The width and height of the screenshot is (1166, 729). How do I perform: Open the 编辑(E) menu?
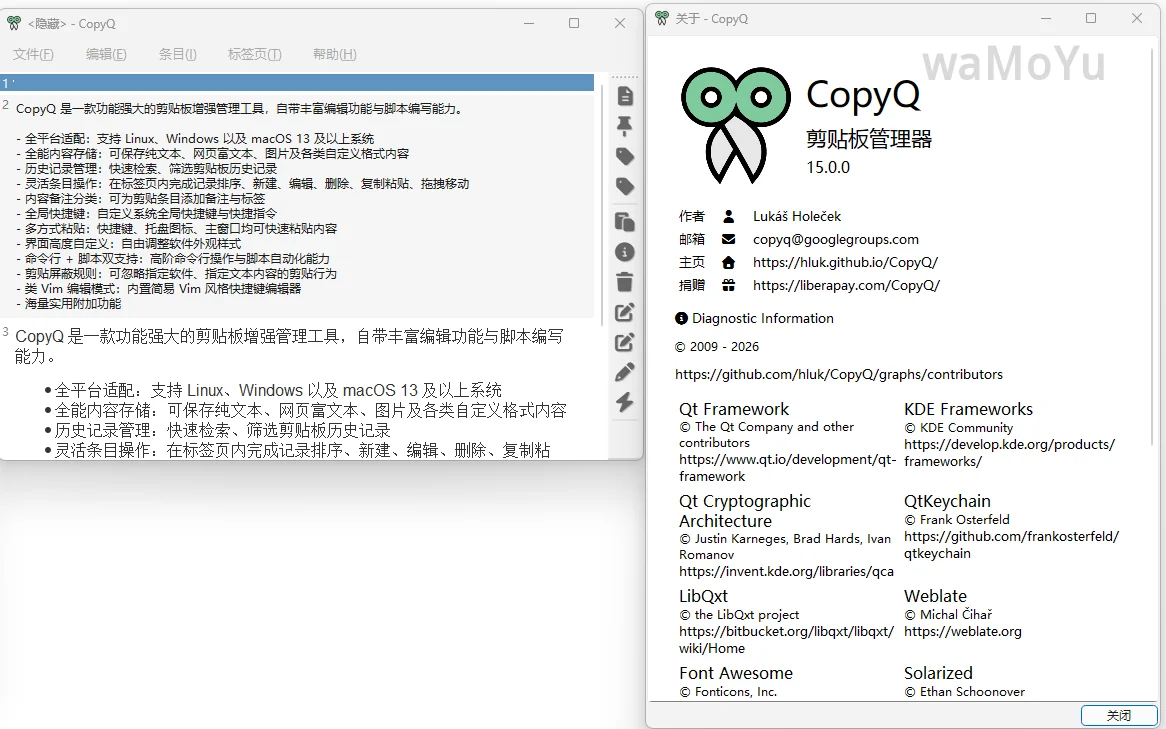[x=106, y=54]
